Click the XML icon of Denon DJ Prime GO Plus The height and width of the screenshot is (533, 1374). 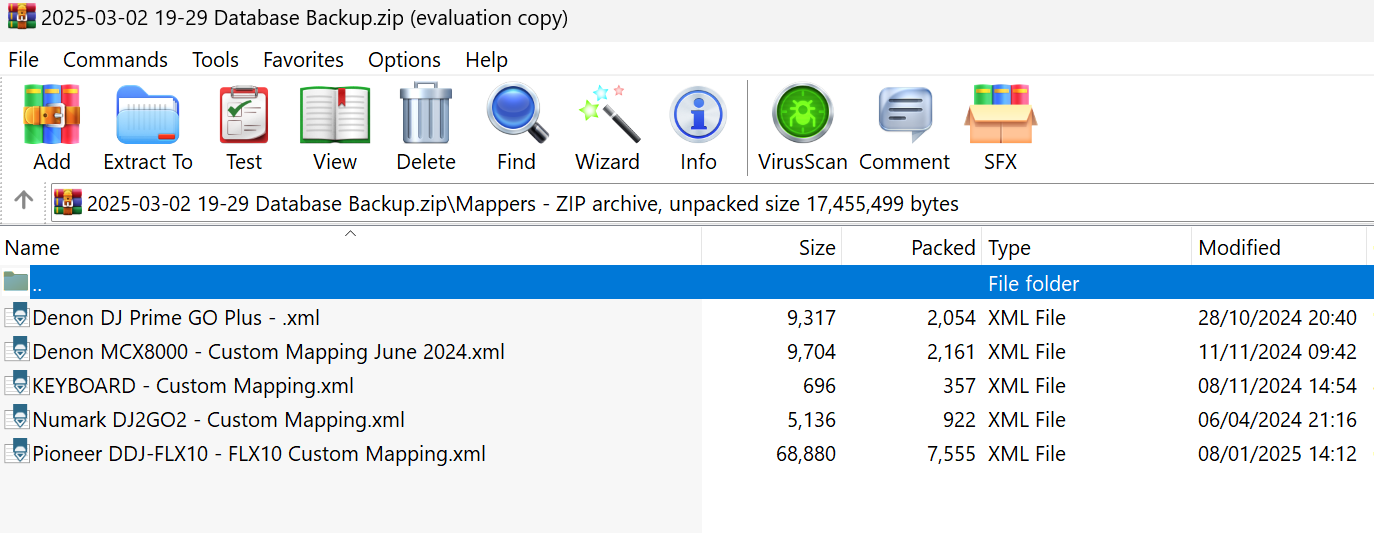click(16, 317)
